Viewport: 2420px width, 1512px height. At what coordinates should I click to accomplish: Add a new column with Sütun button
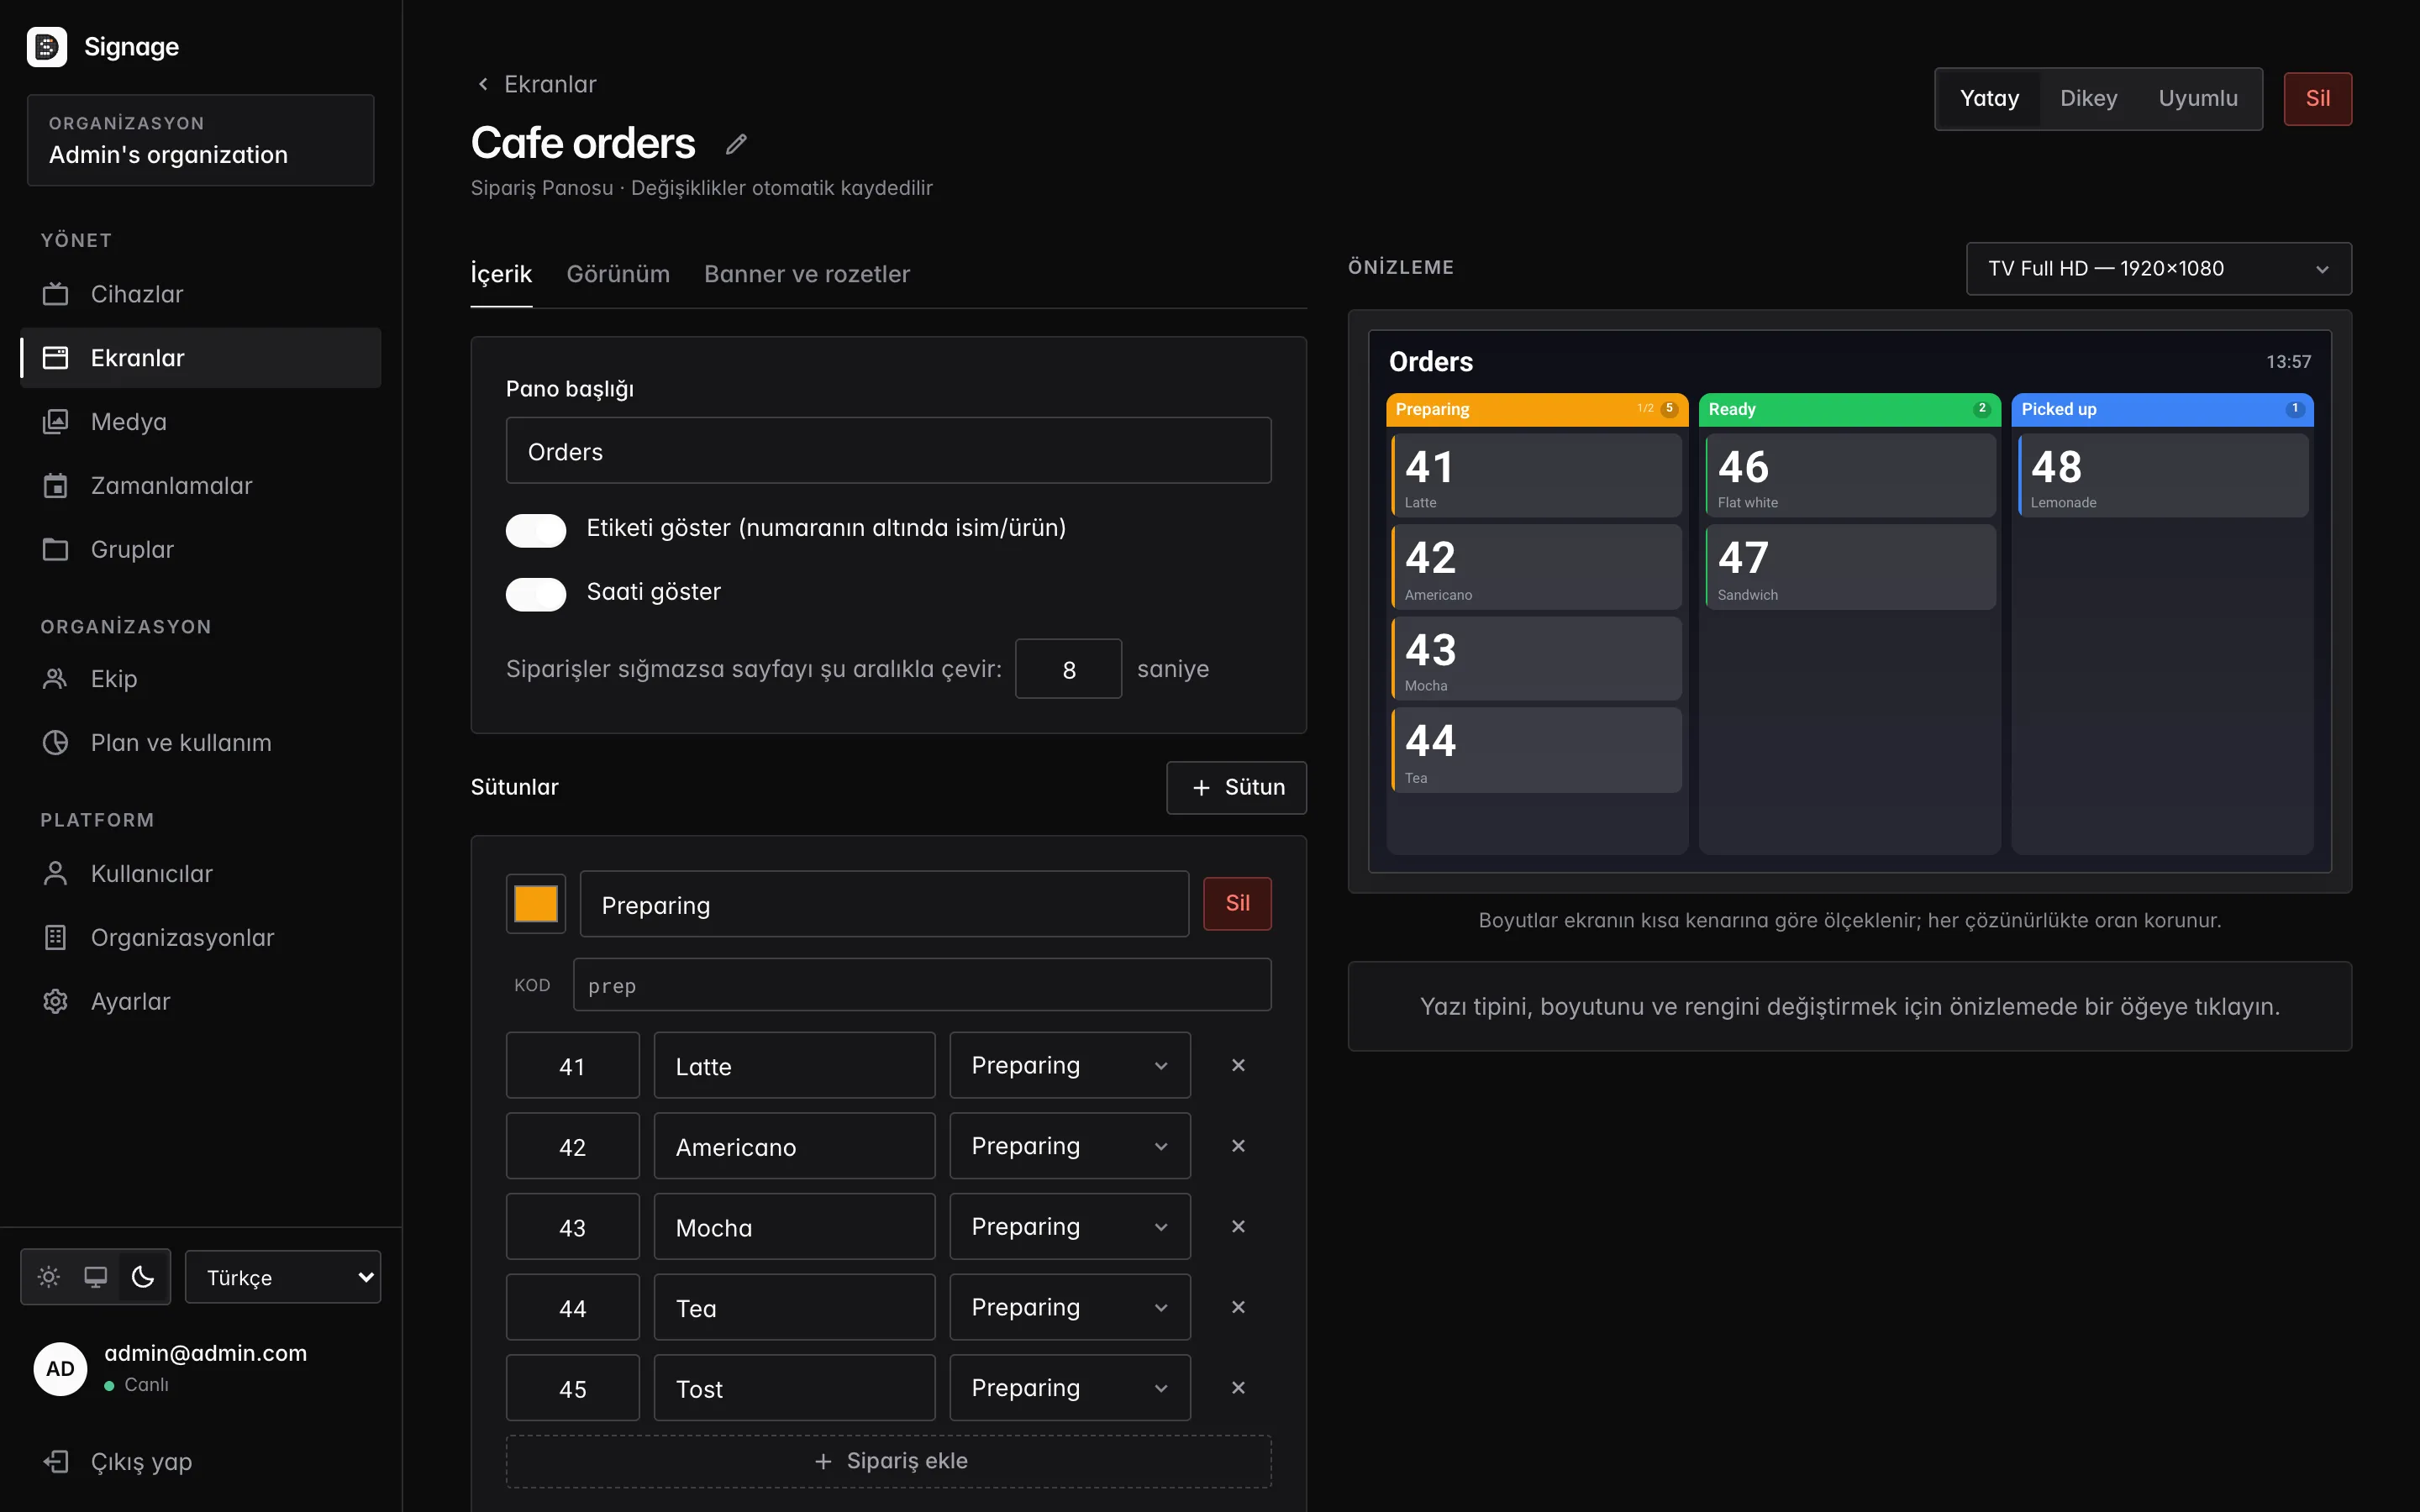click(1236, 787)
